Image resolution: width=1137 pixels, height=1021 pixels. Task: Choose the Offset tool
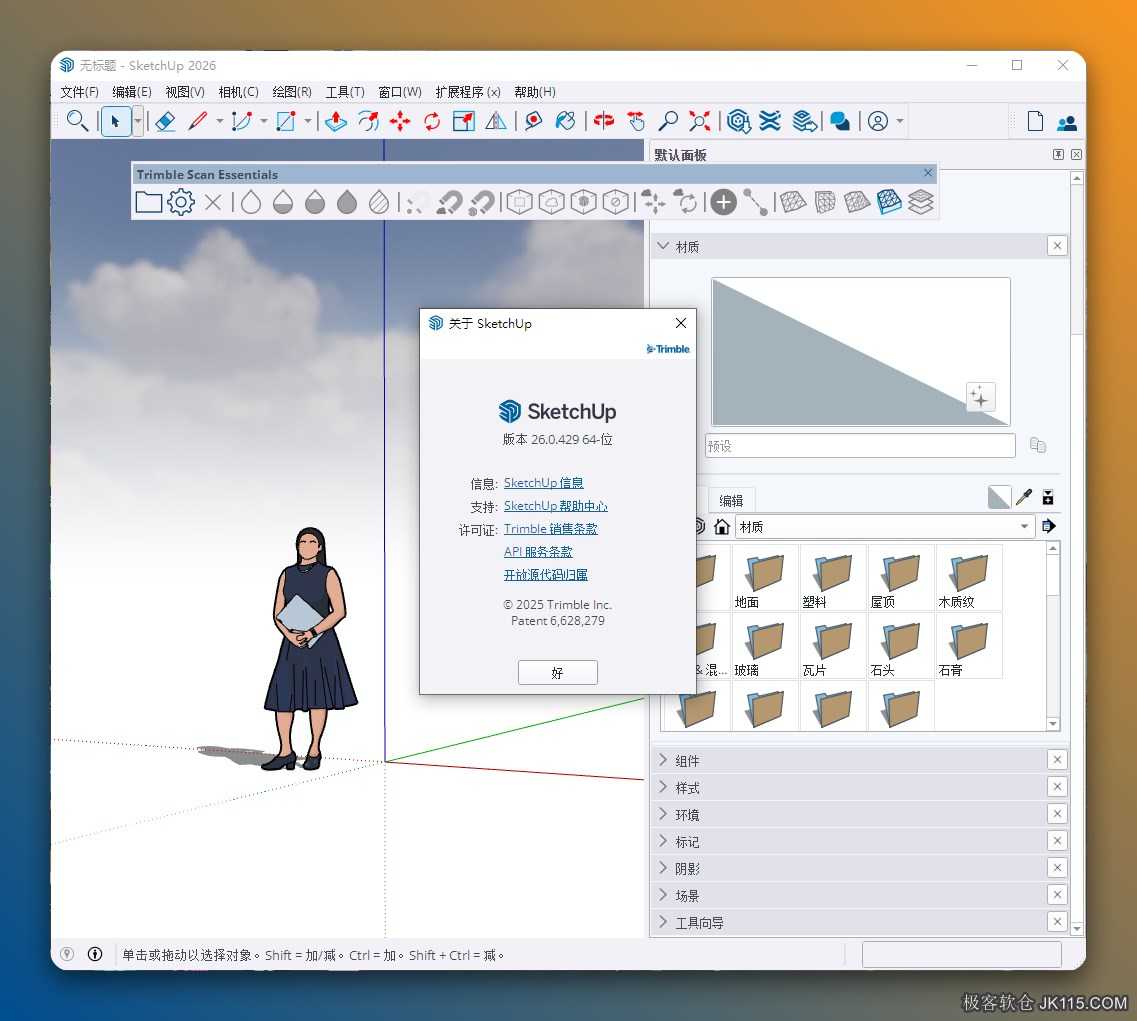tap(368, 121)
